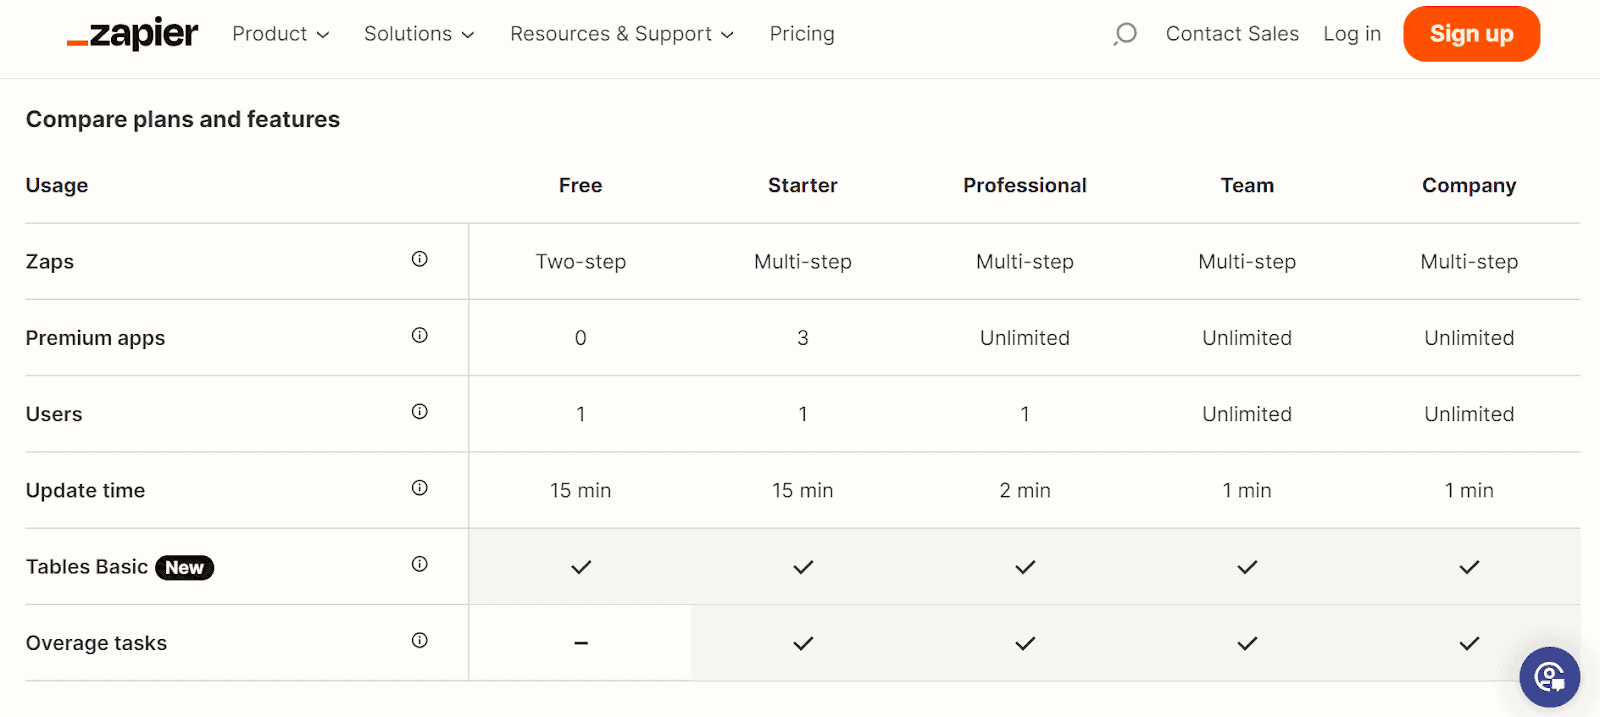This screenshot has height=717, width=1600.
Task: Click the Overage tasks info icon
Action: [x=420, y=641]
